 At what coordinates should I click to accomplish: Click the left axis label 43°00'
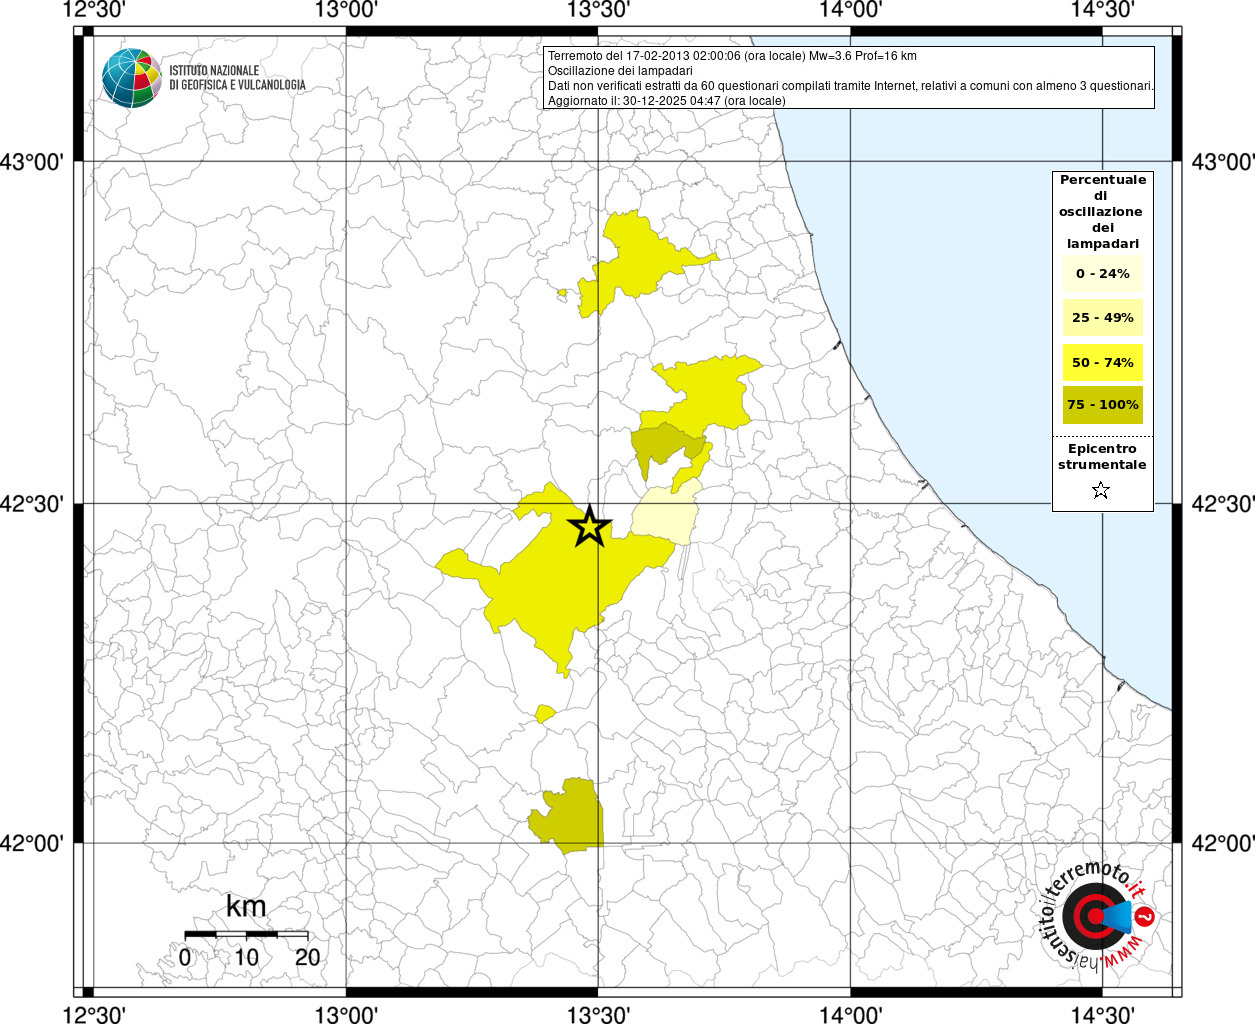pos(33,162)
